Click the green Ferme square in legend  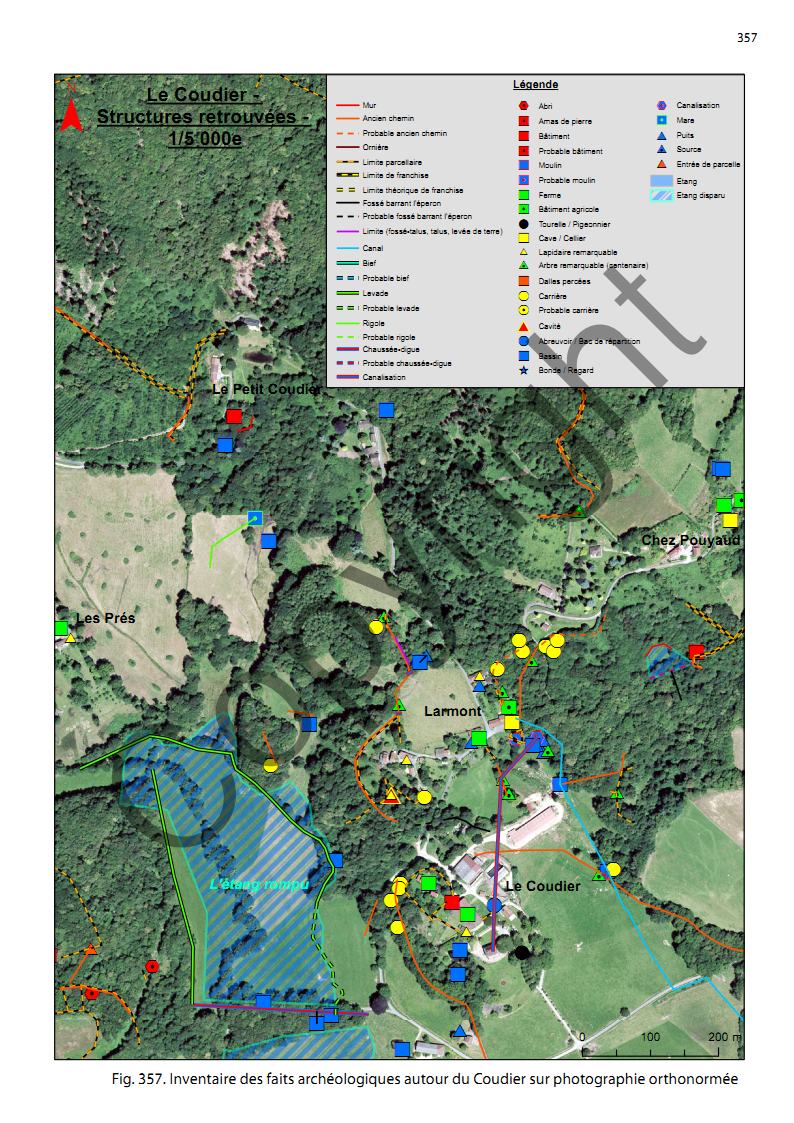tap(523, 194)
